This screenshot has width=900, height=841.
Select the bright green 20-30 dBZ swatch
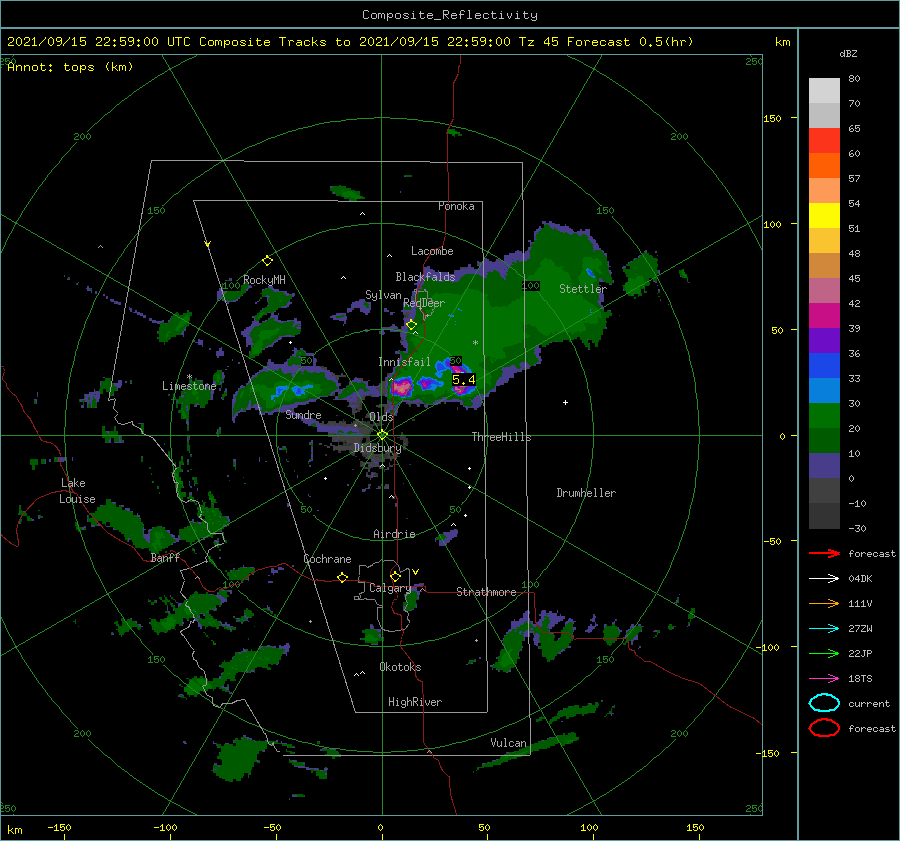pos(824,415)
